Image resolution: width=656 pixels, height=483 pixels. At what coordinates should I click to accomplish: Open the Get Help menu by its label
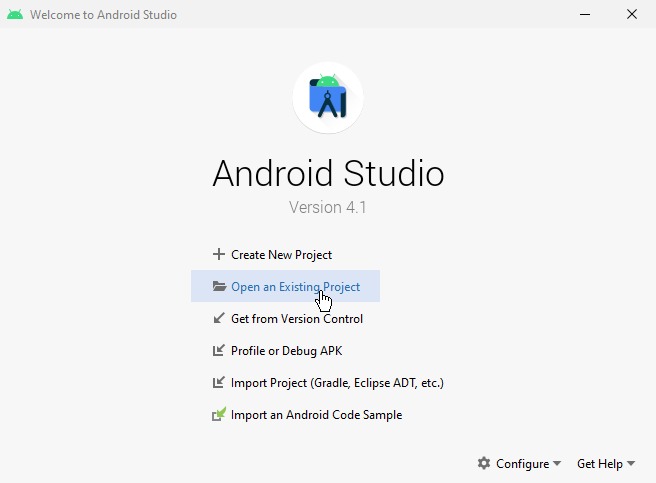(599, 464)
